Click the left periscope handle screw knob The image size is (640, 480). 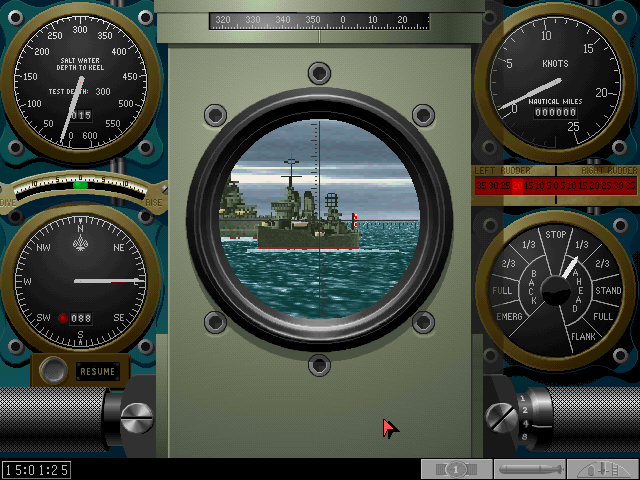tap(137, 418)
